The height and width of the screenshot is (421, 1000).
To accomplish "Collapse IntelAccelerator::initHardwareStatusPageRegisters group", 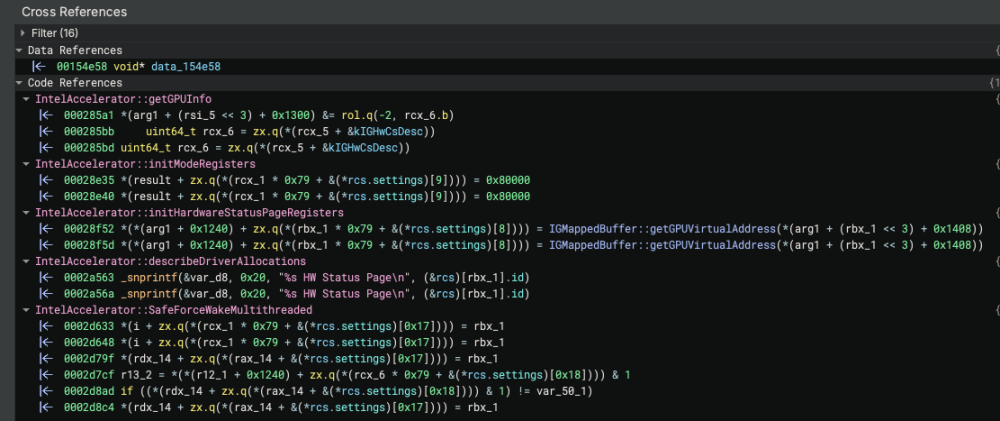I will [27, 212].
